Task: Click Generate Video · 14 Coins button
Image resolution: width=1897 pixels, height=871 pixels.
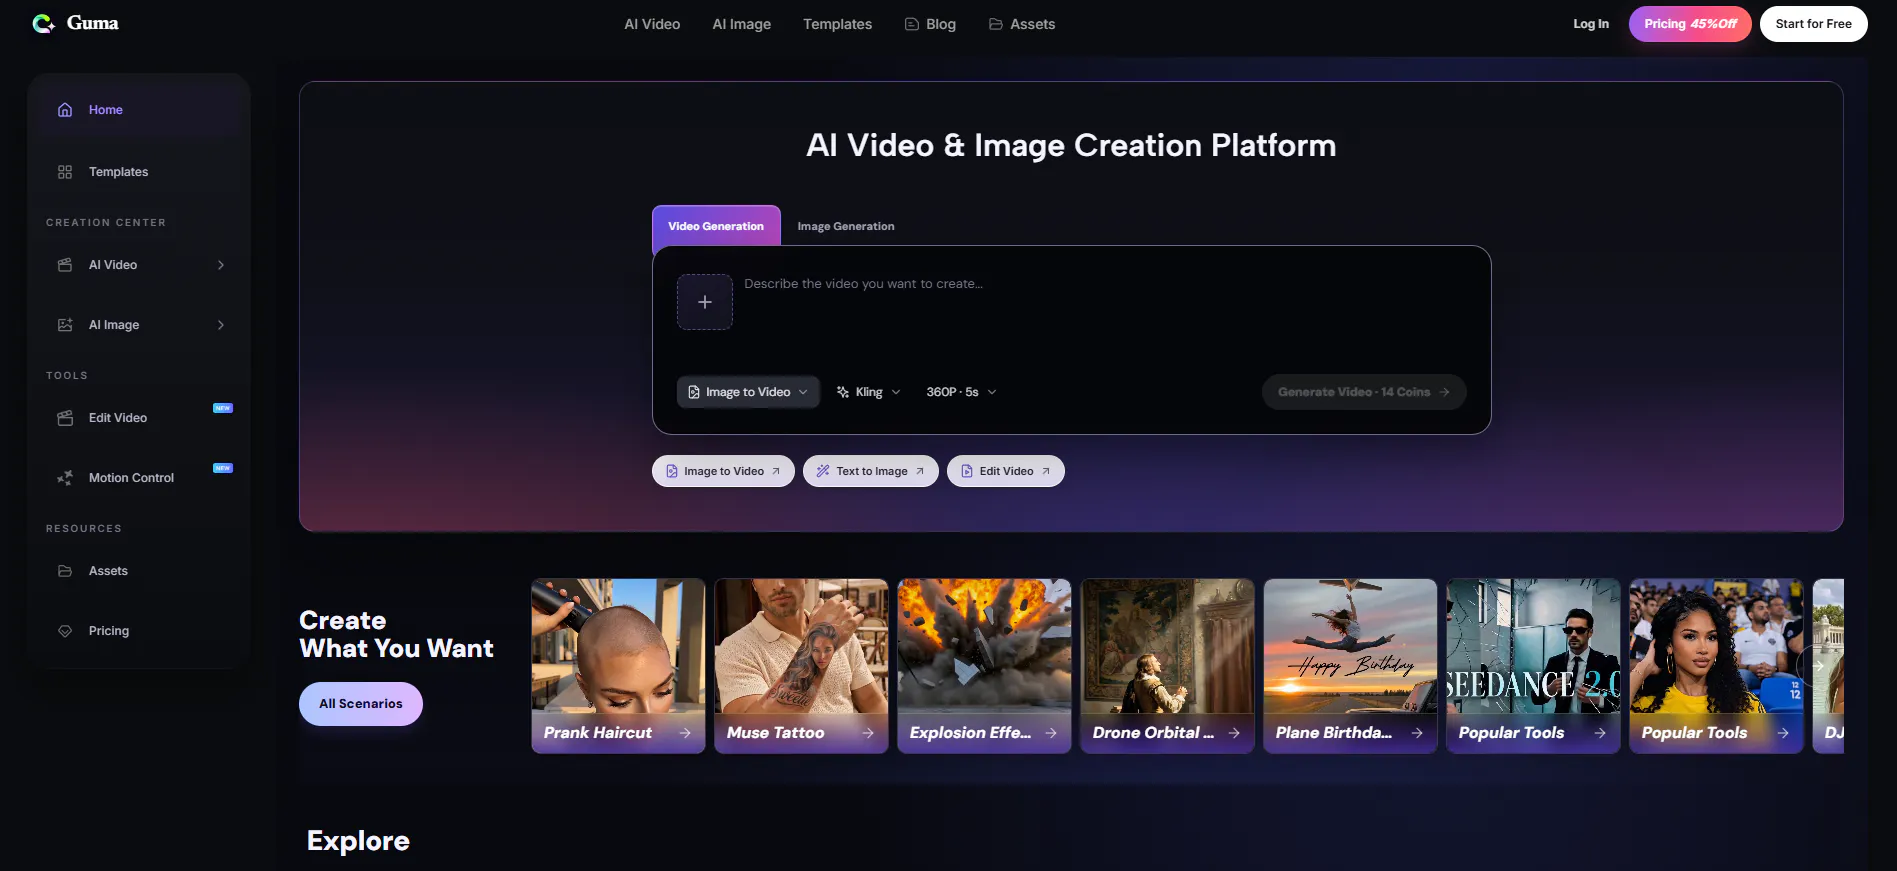Action: tap(1364, 392)
